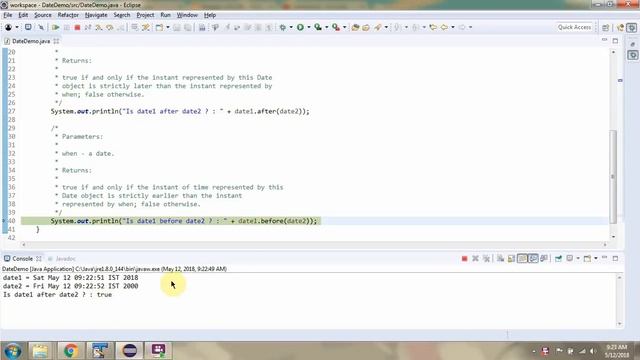Open File Explorer from the Windows taskbar
Screen dimensions: 640x360
40,351
